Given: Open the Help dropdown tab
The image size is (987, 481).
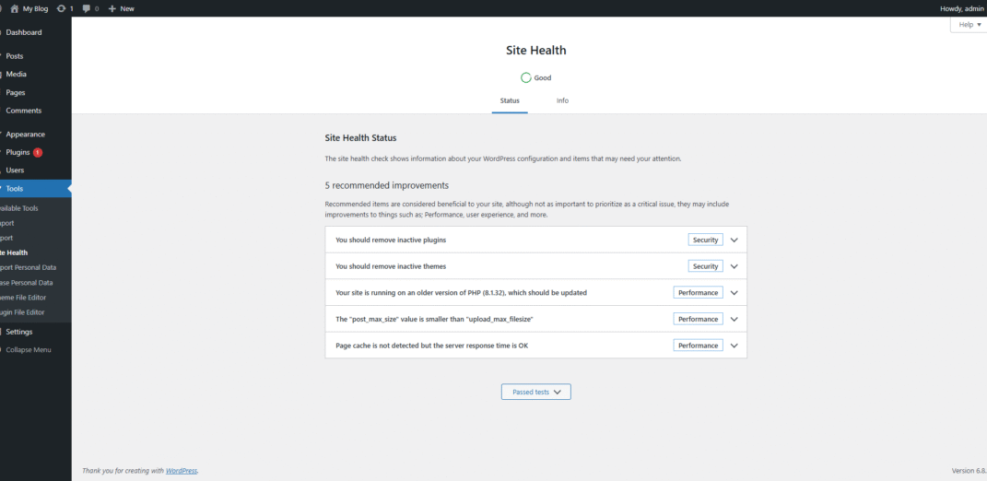Looking at the screenshot, I should [969, 25].
